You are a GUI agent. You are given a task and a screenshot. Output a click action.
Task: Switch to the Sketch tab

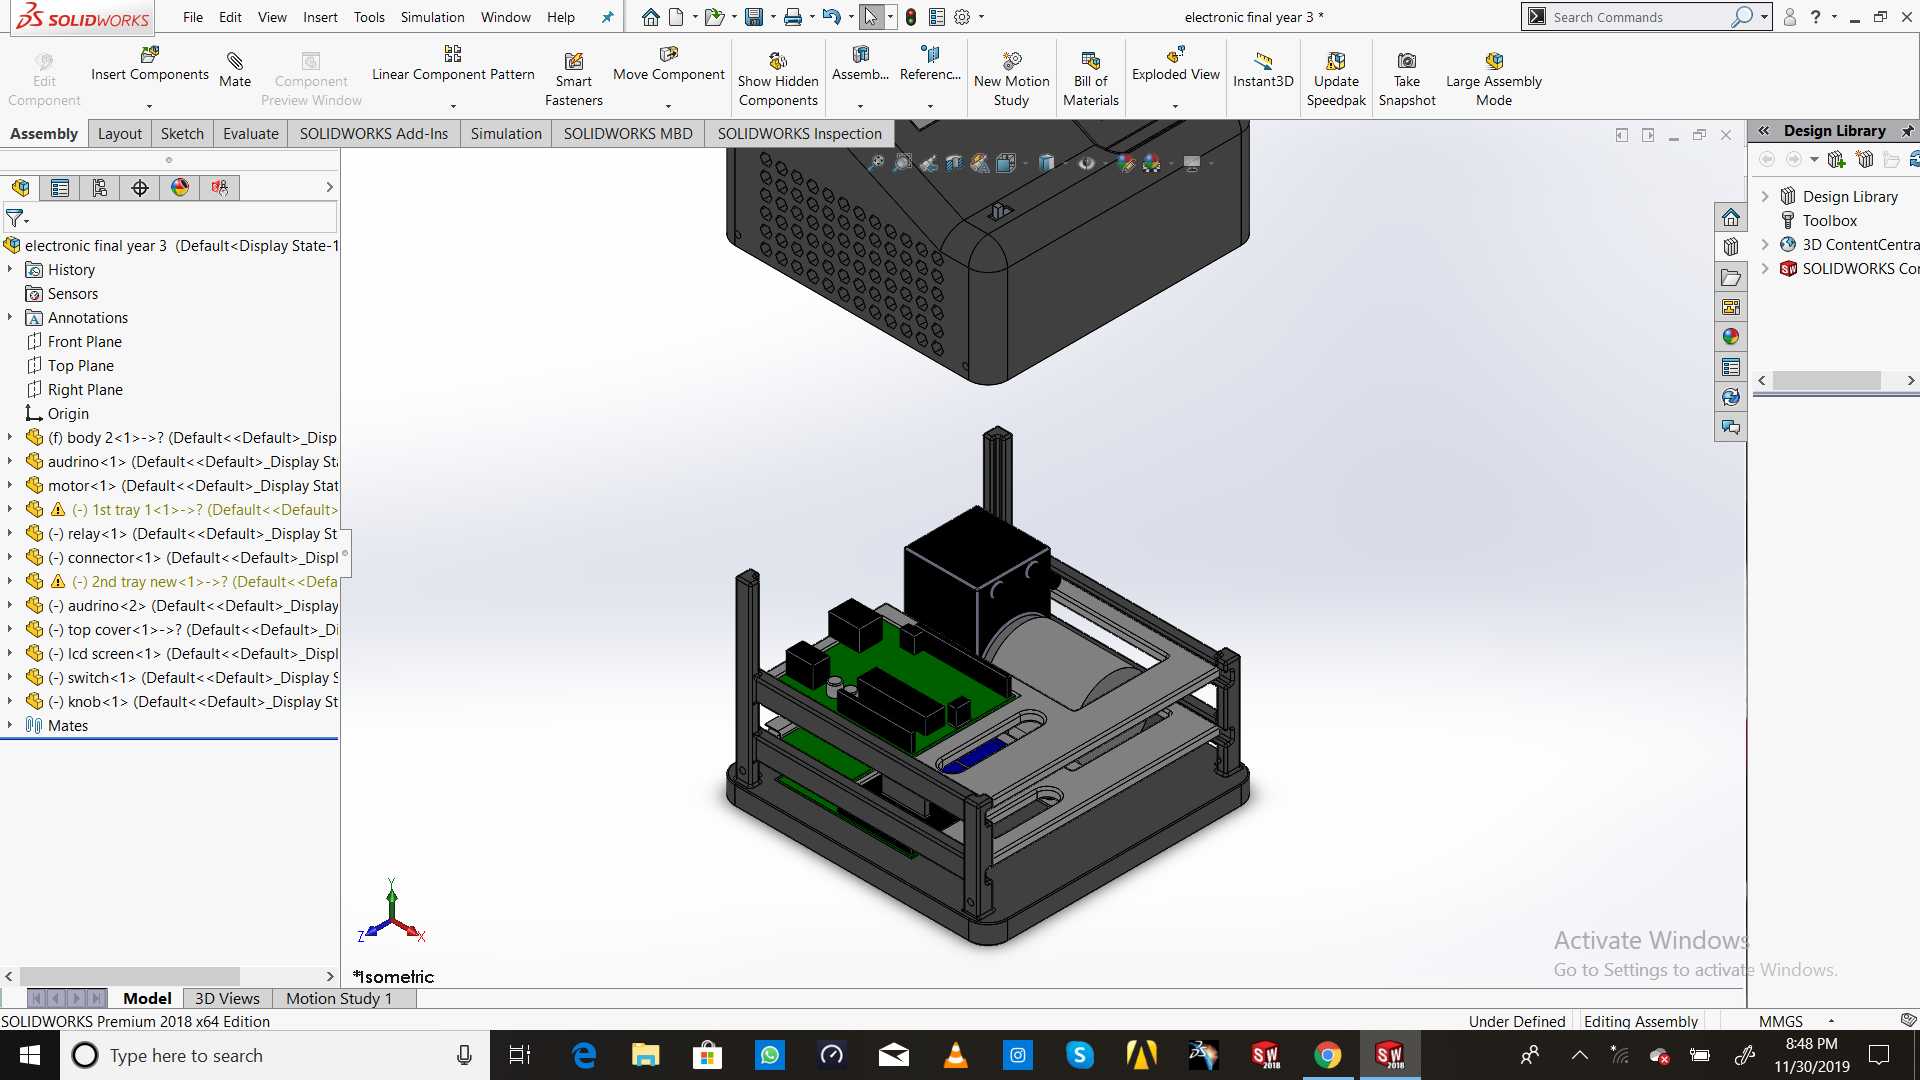click(x=182, y=133)
